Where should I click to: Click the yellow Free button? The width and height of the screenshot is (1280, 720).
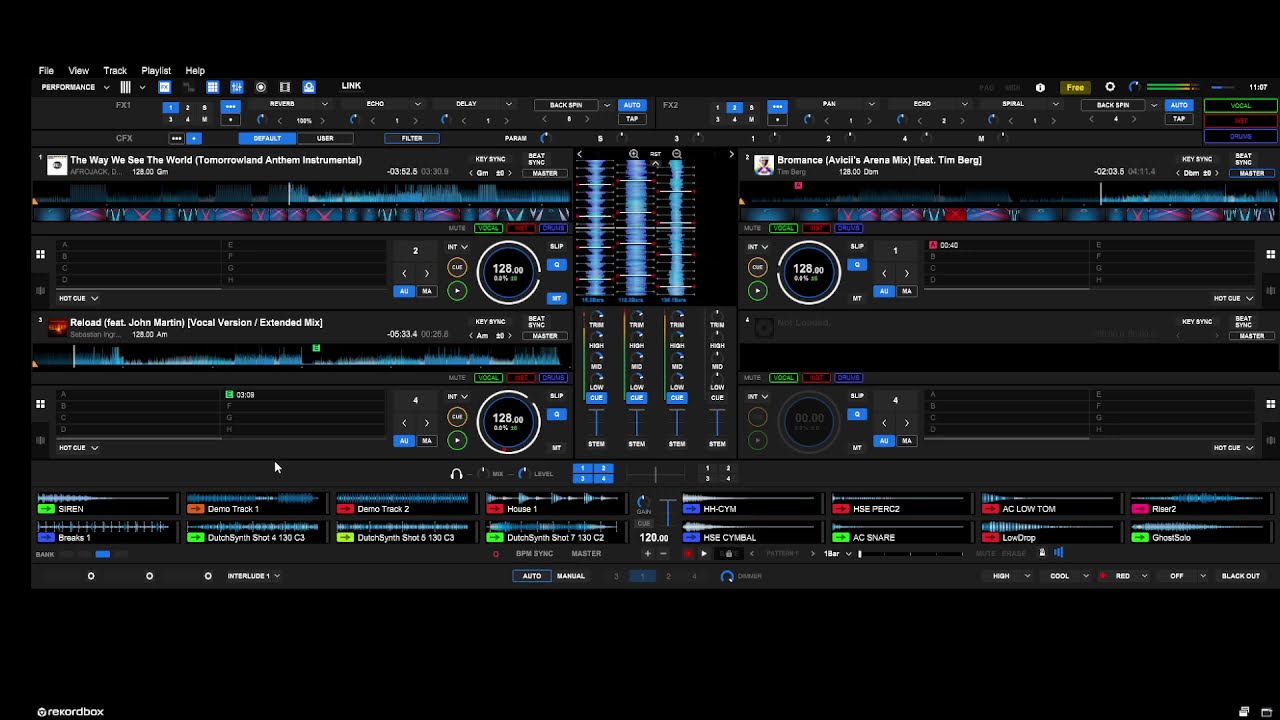coord(1075,87)
